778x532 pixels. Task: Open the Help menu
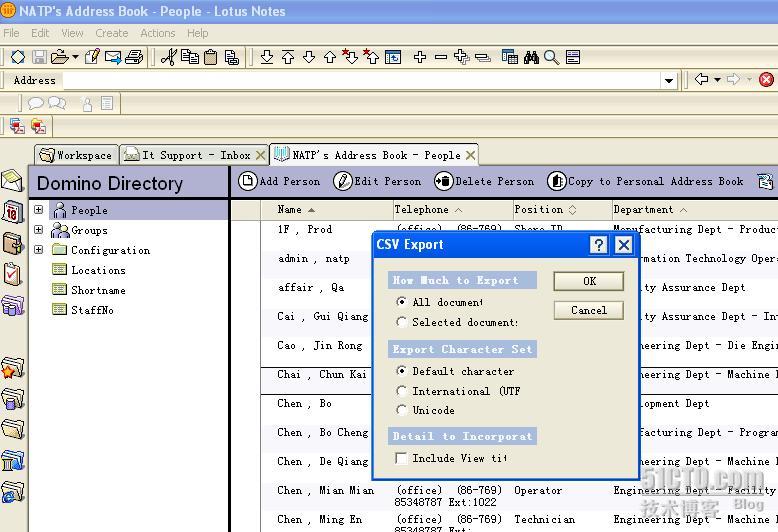point(197,33)
